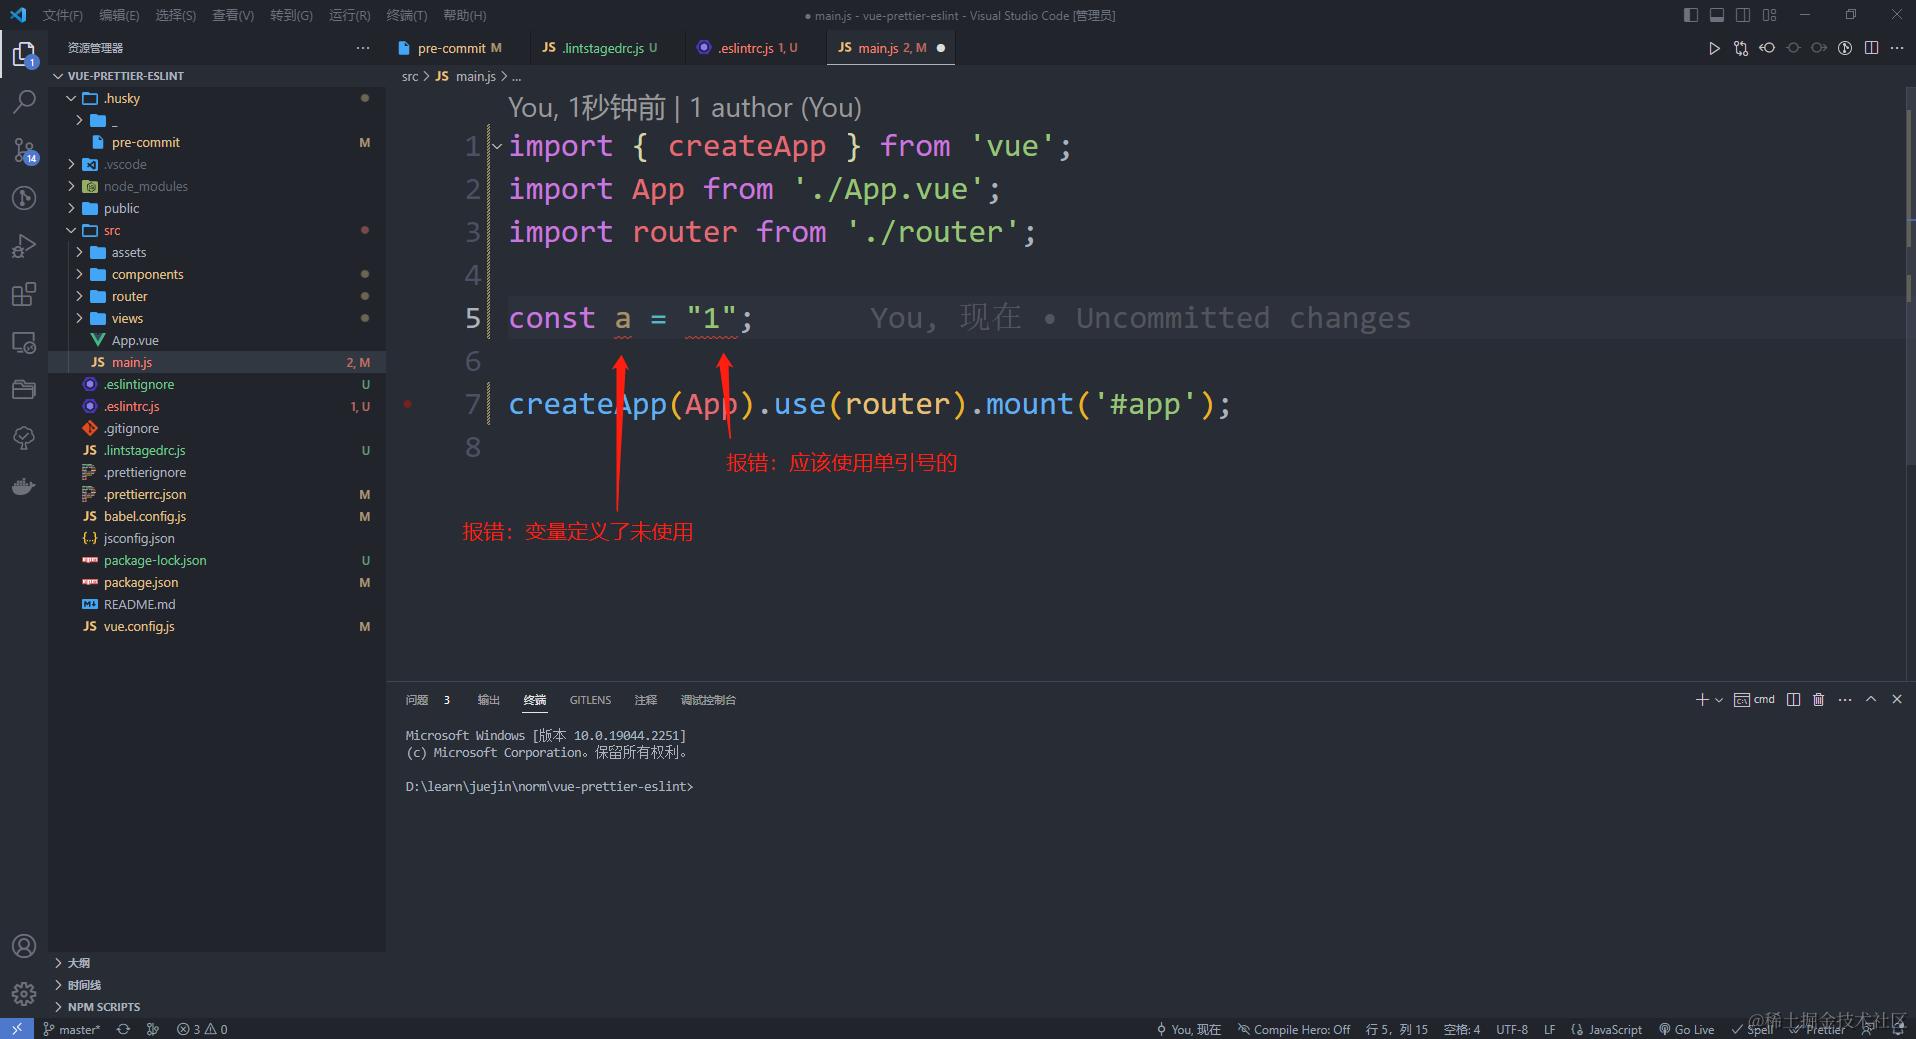Open Source Control view with 14 badge
This screenshot has width=1916, height=1039.
coord(24,150)
